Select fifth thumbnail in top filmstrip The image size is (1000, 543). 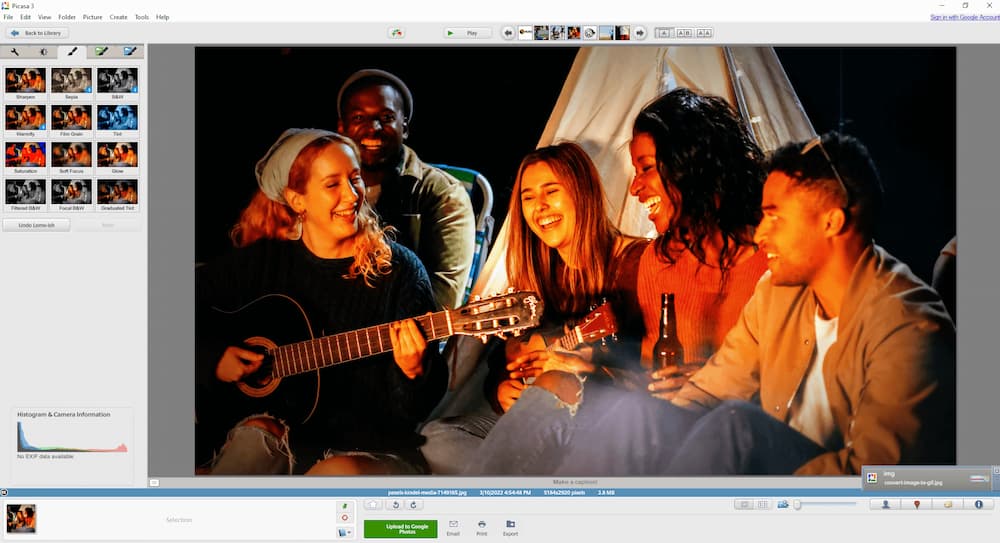590,33
